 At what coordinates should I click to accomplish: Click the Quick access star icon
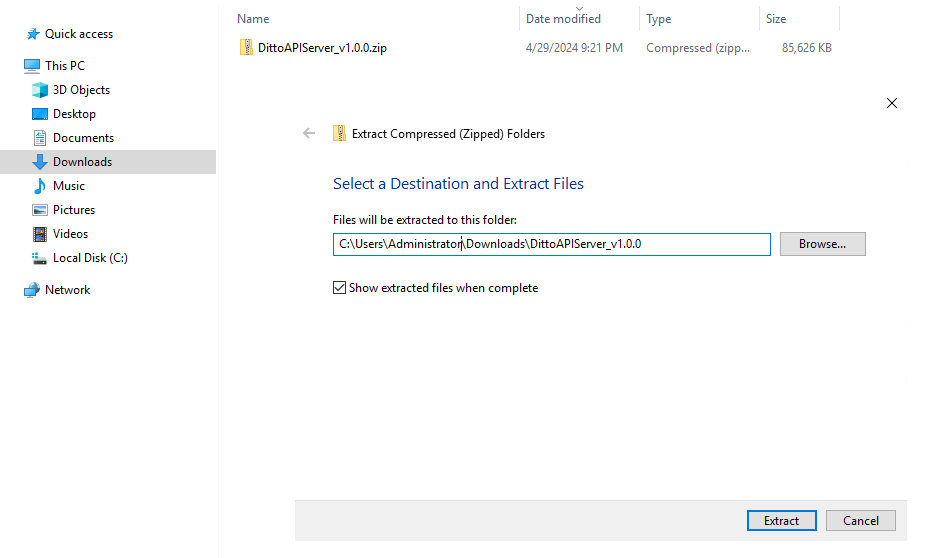coord(33,34)
